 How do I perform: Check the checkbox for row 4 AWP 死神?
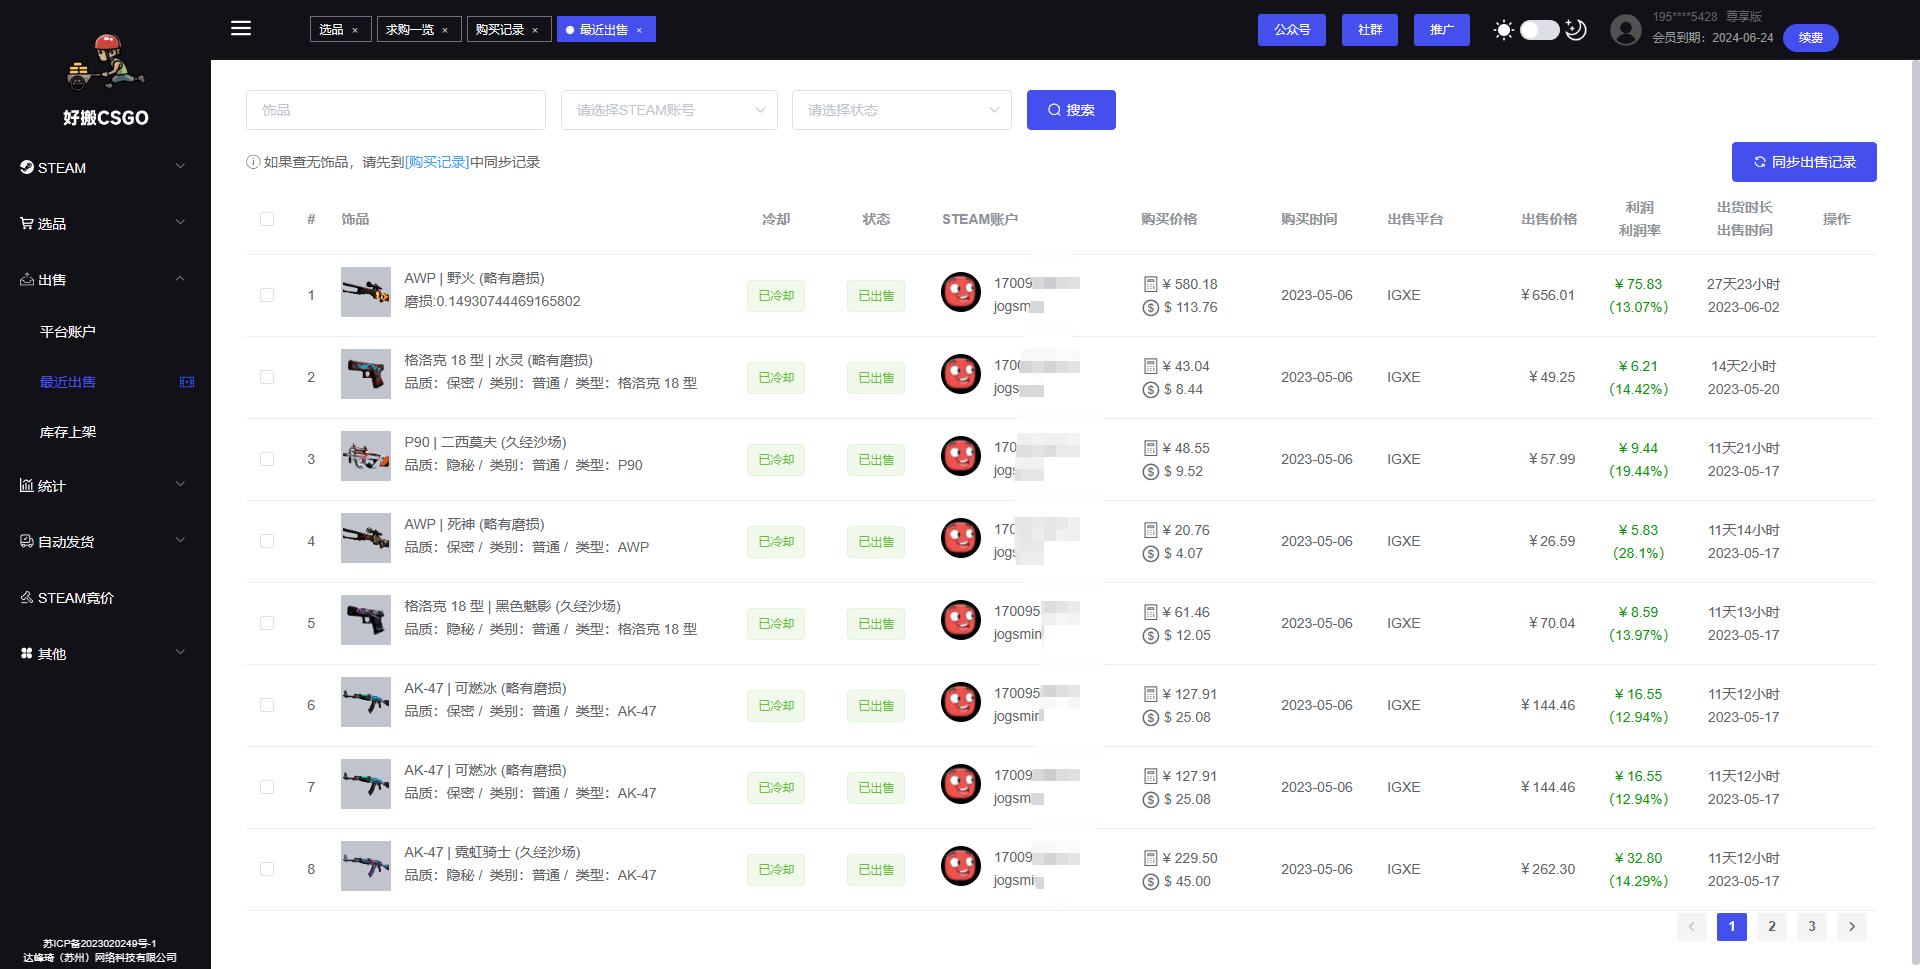(x=267, y=541)
